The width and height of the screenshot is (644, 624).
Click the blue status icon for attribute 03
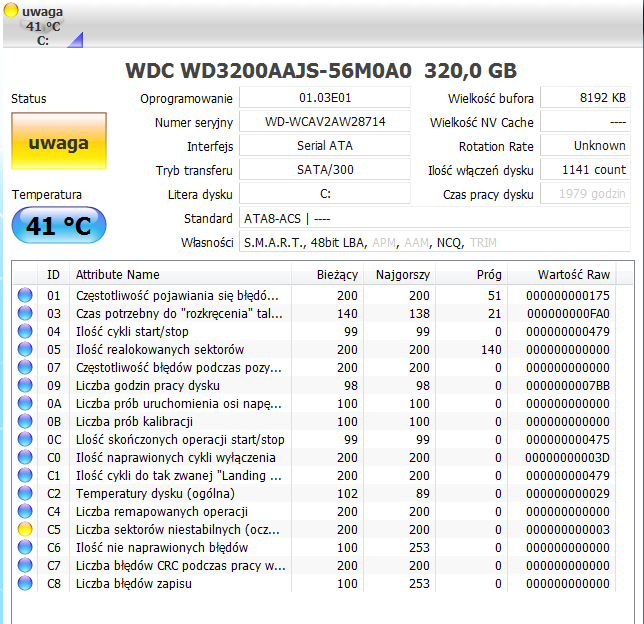25,313
